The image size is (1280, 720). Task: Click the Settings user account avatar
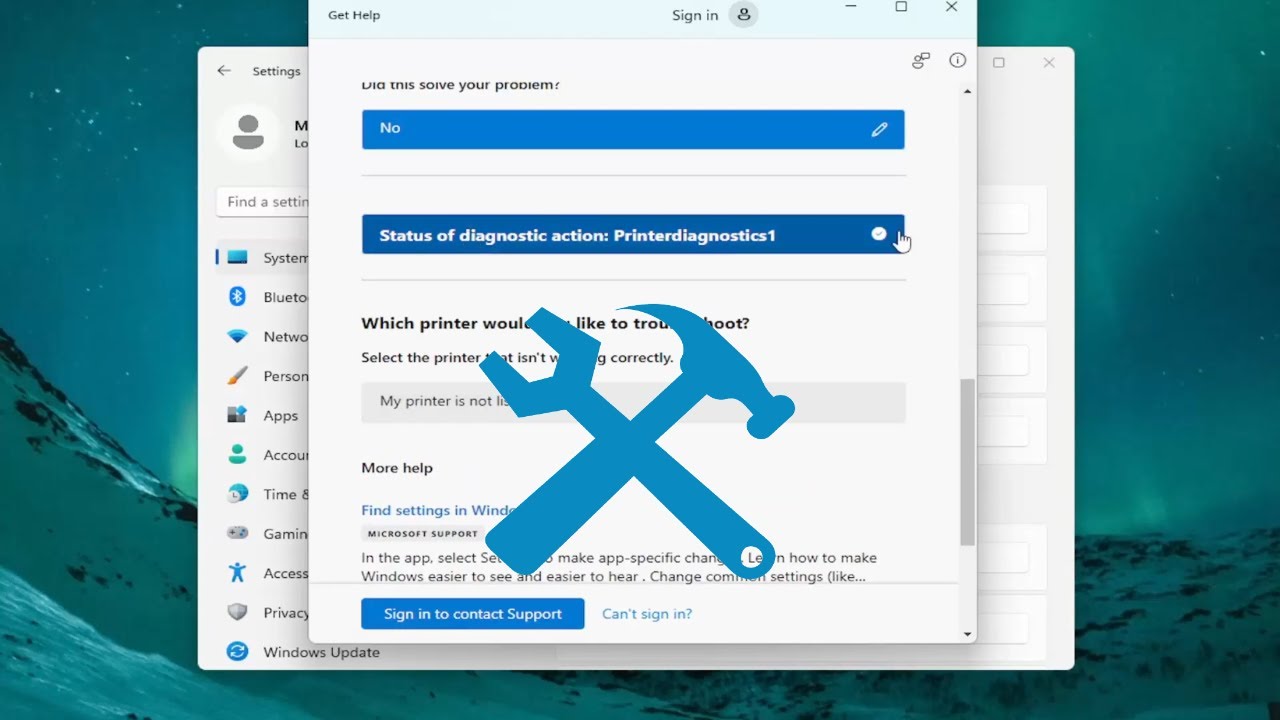(248, 132)
